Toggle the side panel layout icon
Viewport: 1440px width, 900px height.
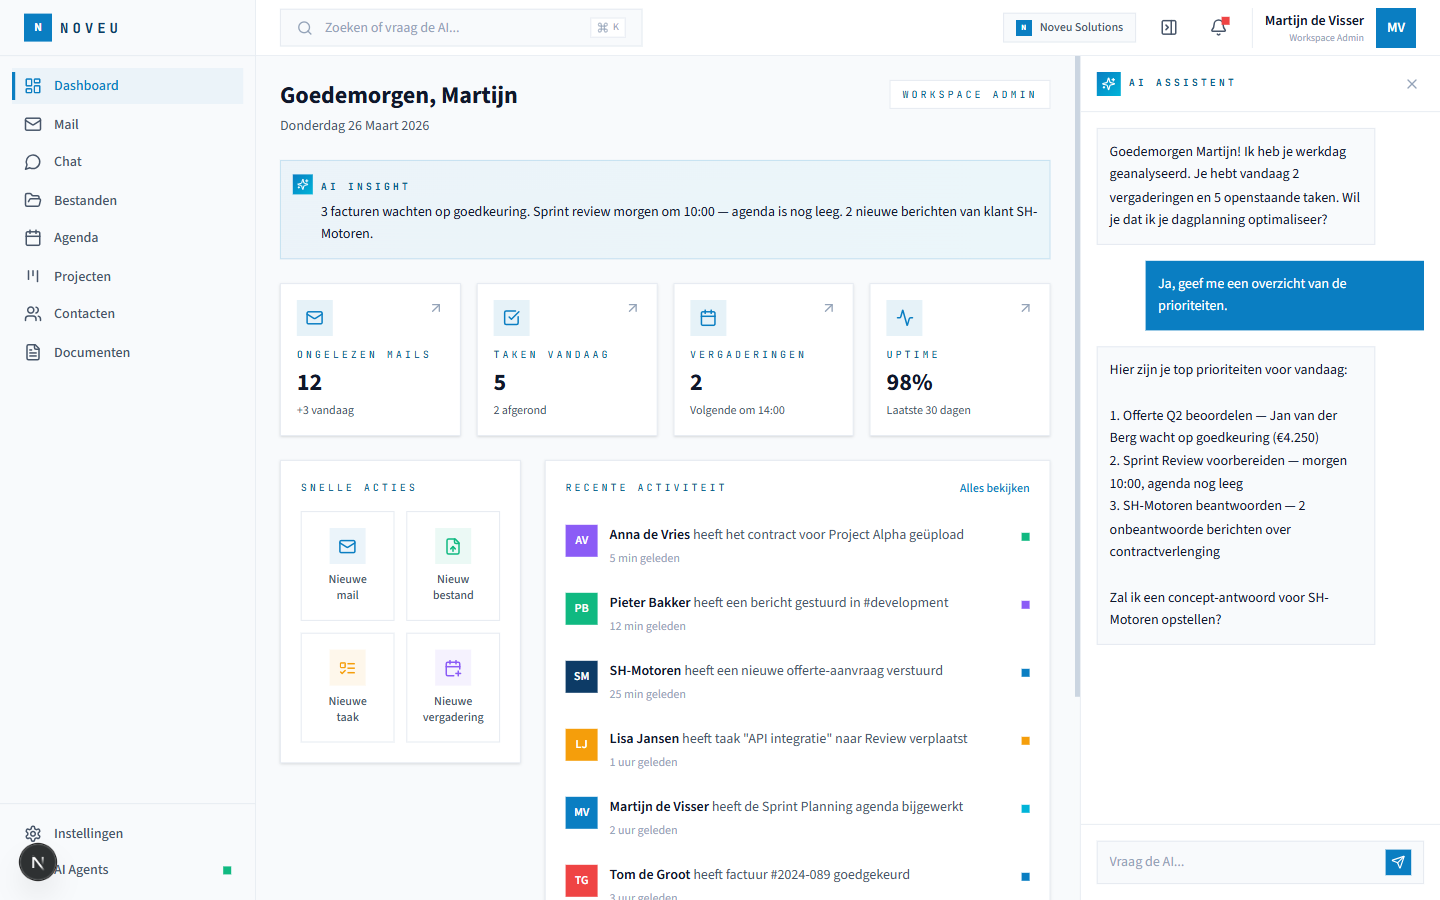(1168, 28)
